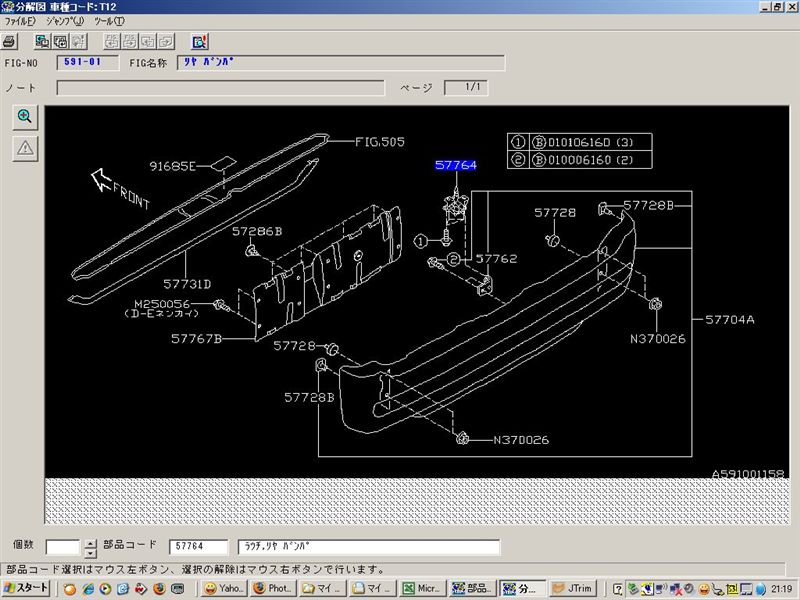Click the 個数 quantity input box
This screenshot has height=600, width=800.
pos(63,547)
